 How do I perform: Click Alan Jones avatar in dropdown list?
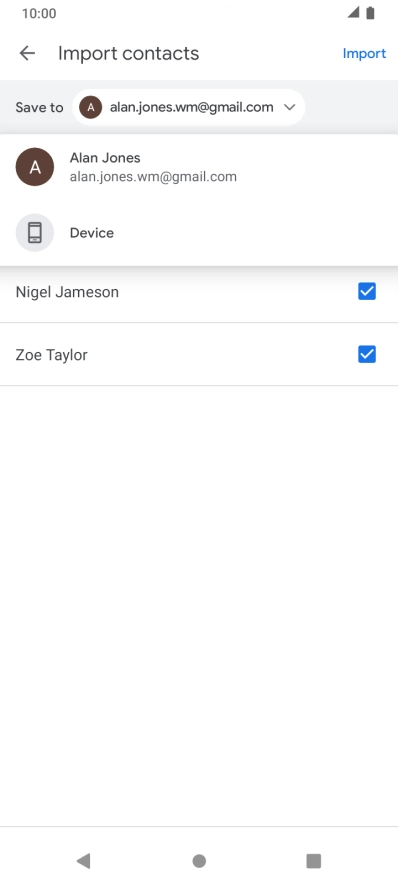click(35, 167)
